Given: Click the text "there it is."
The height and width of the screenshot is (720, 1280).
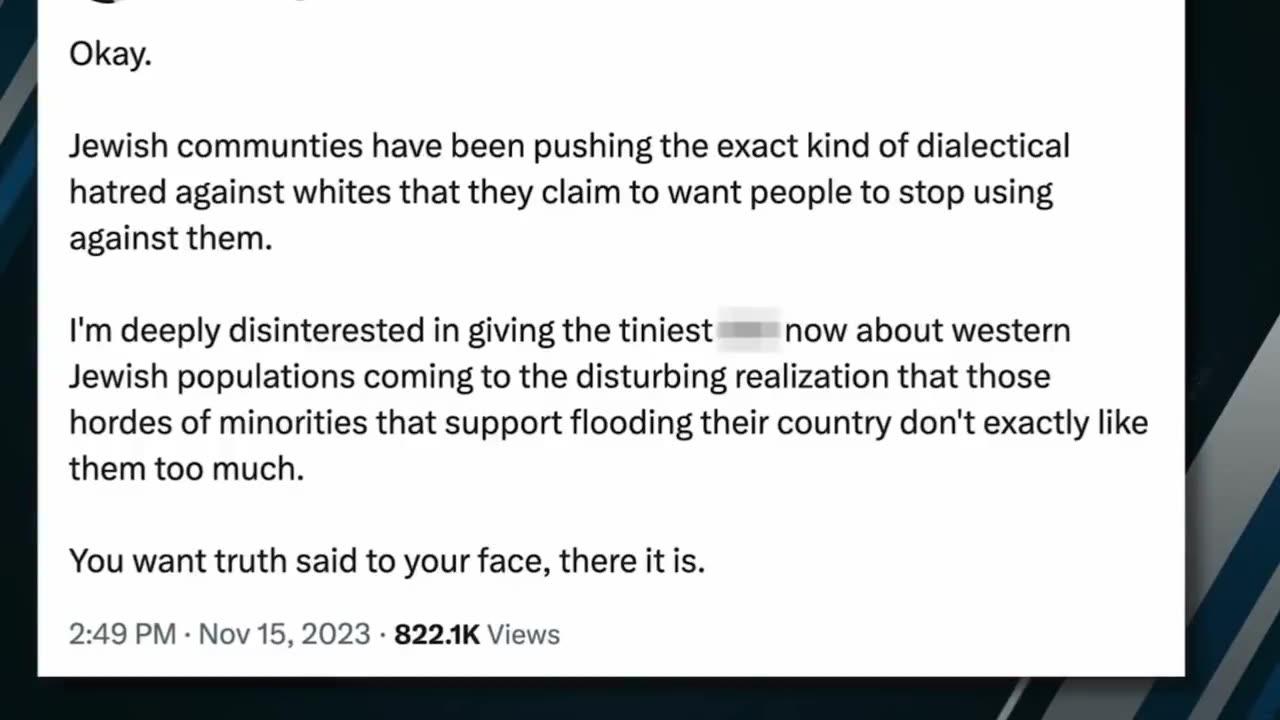Looking at the screenshot, I should (632, 561).
